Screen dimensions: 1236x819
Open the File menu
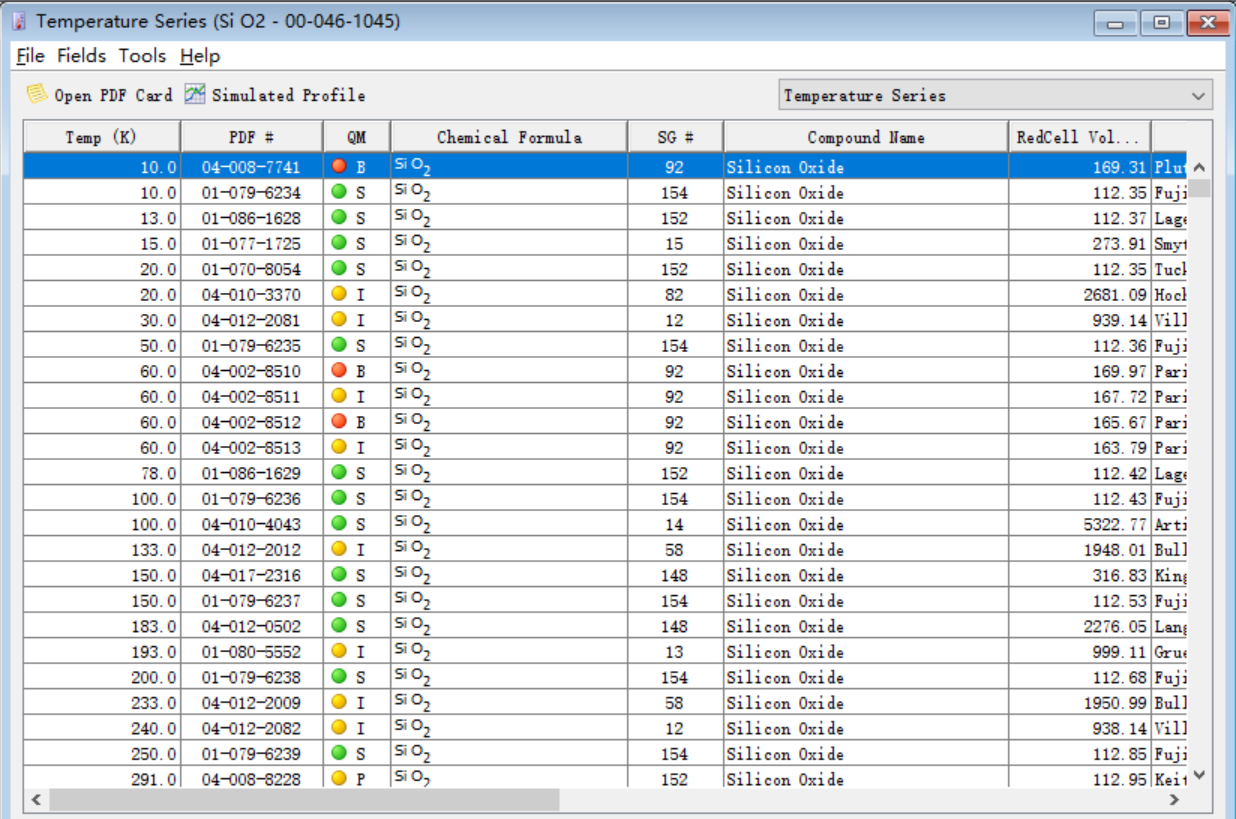(30, 56)
